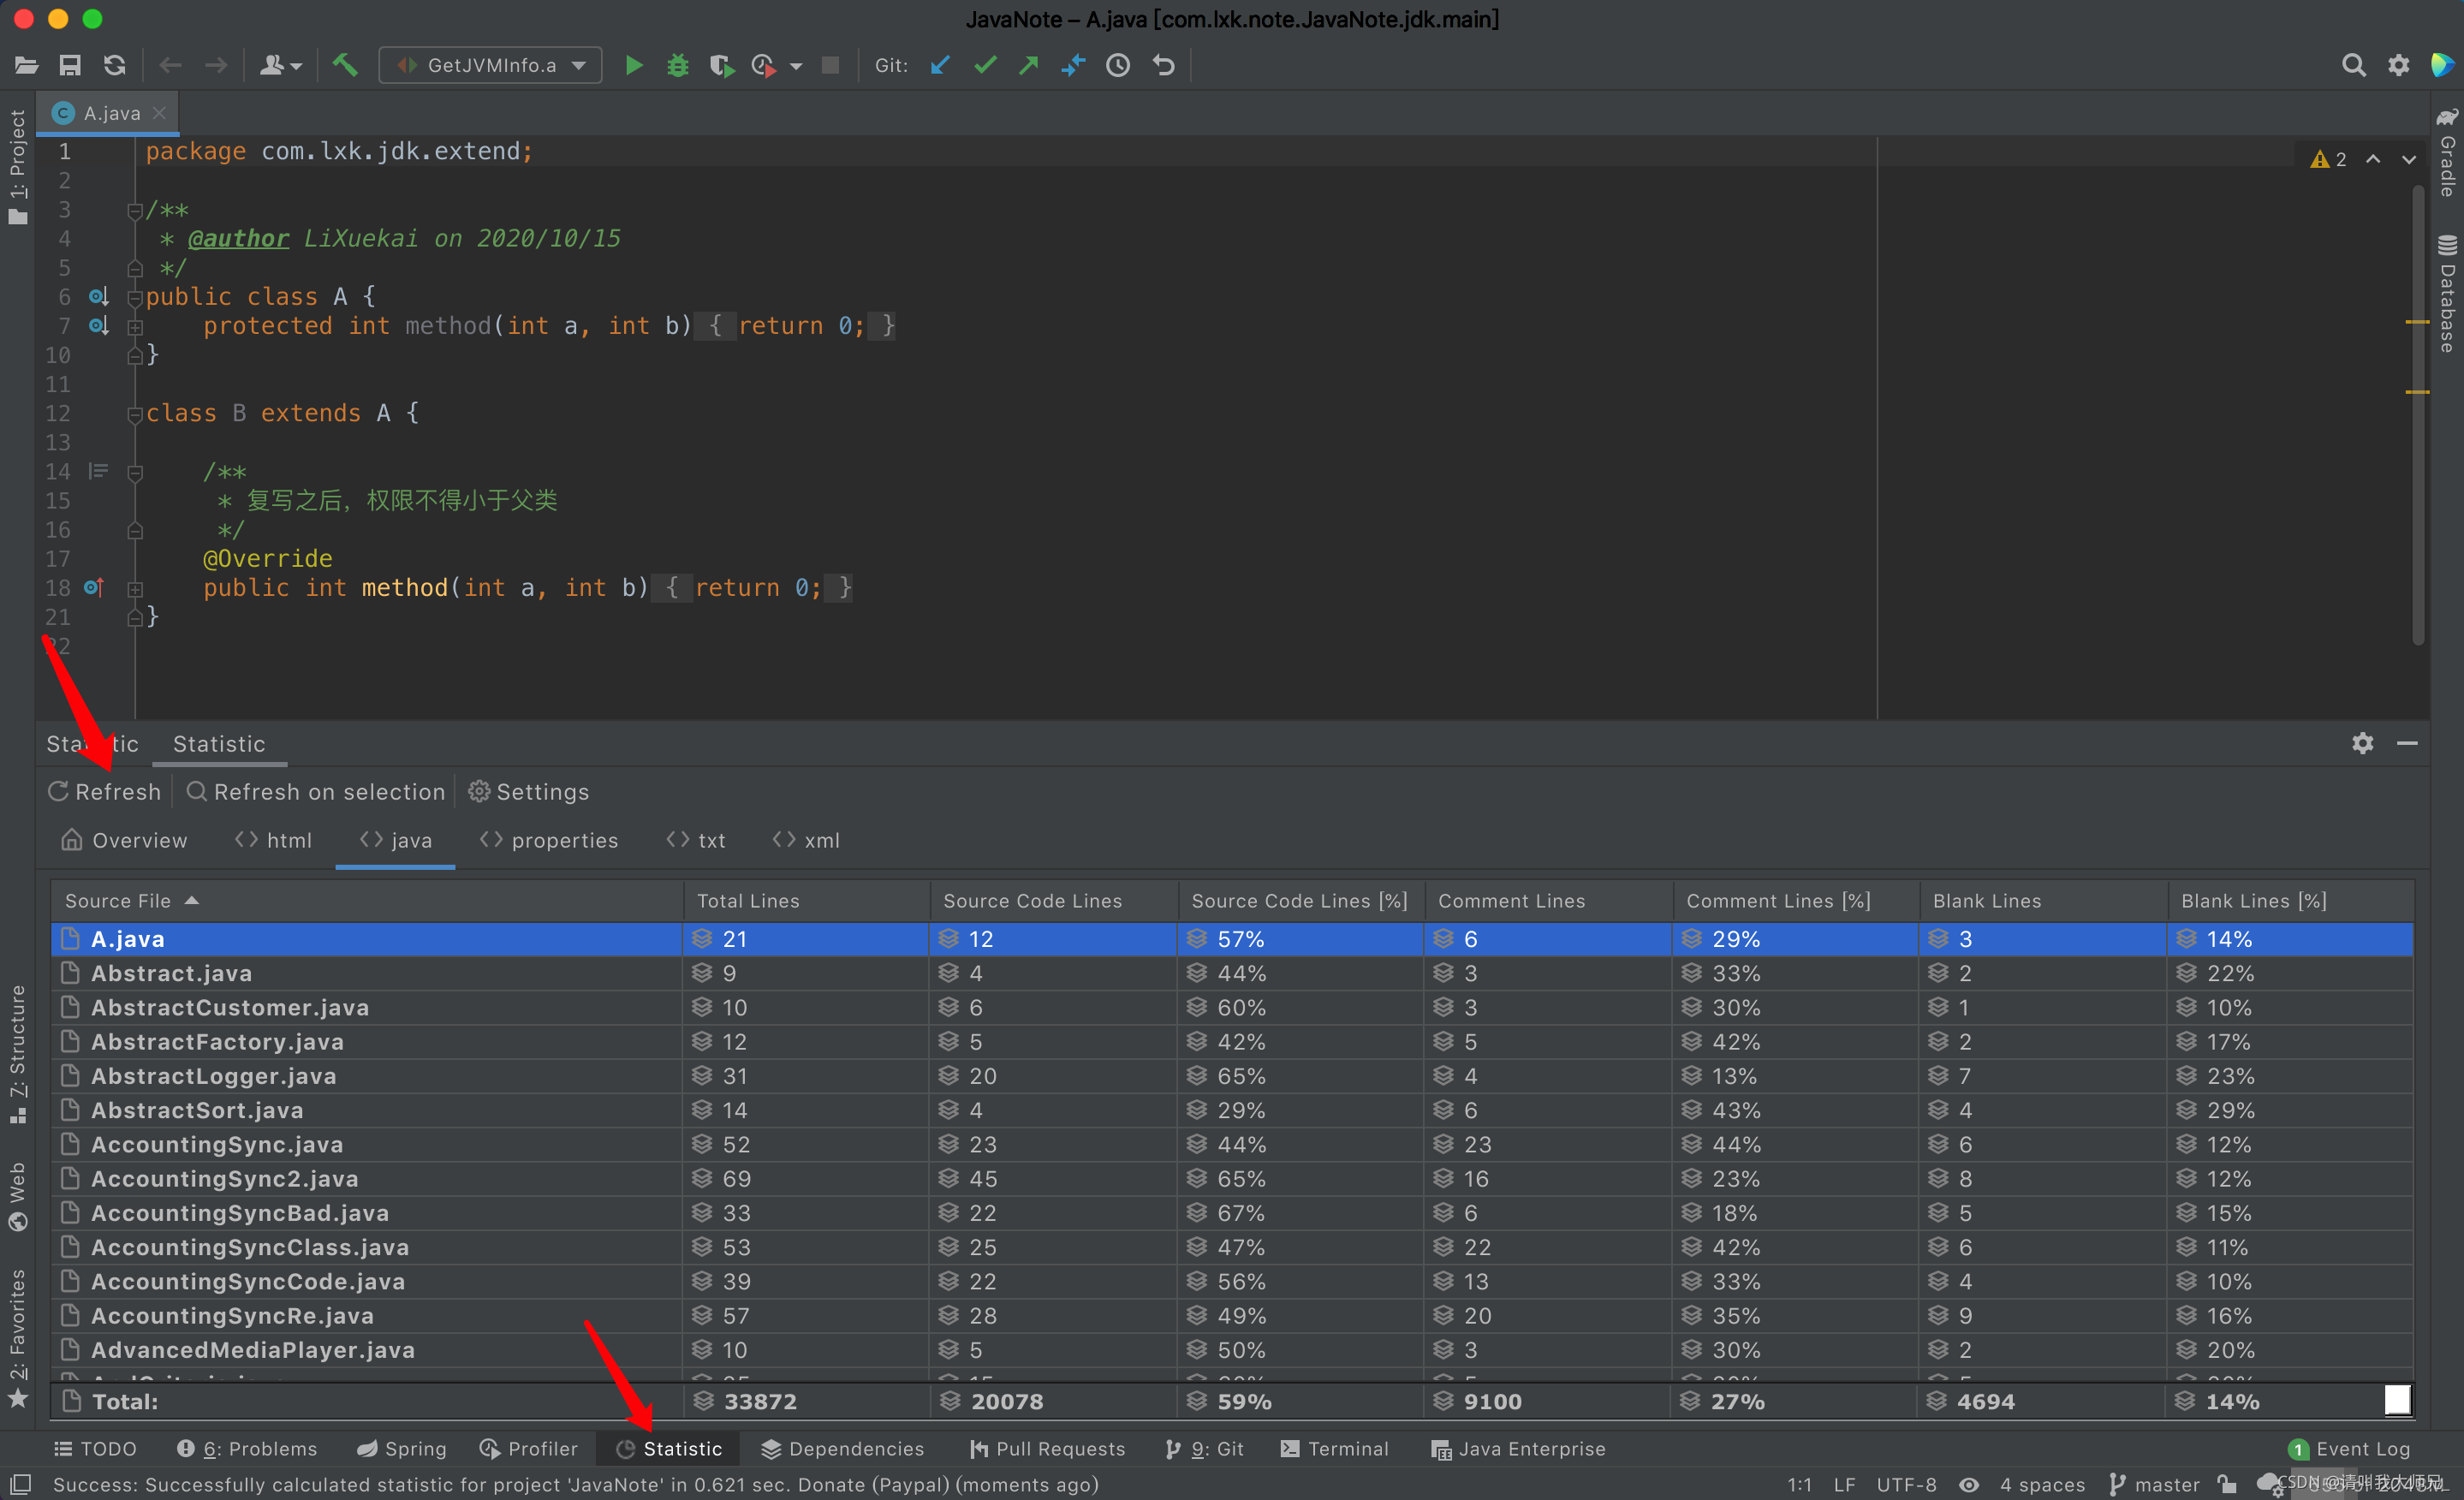The image size is (2464, 1500).
Task: Click Synchronize files icon in toolbar
Action: coord(115,65)
